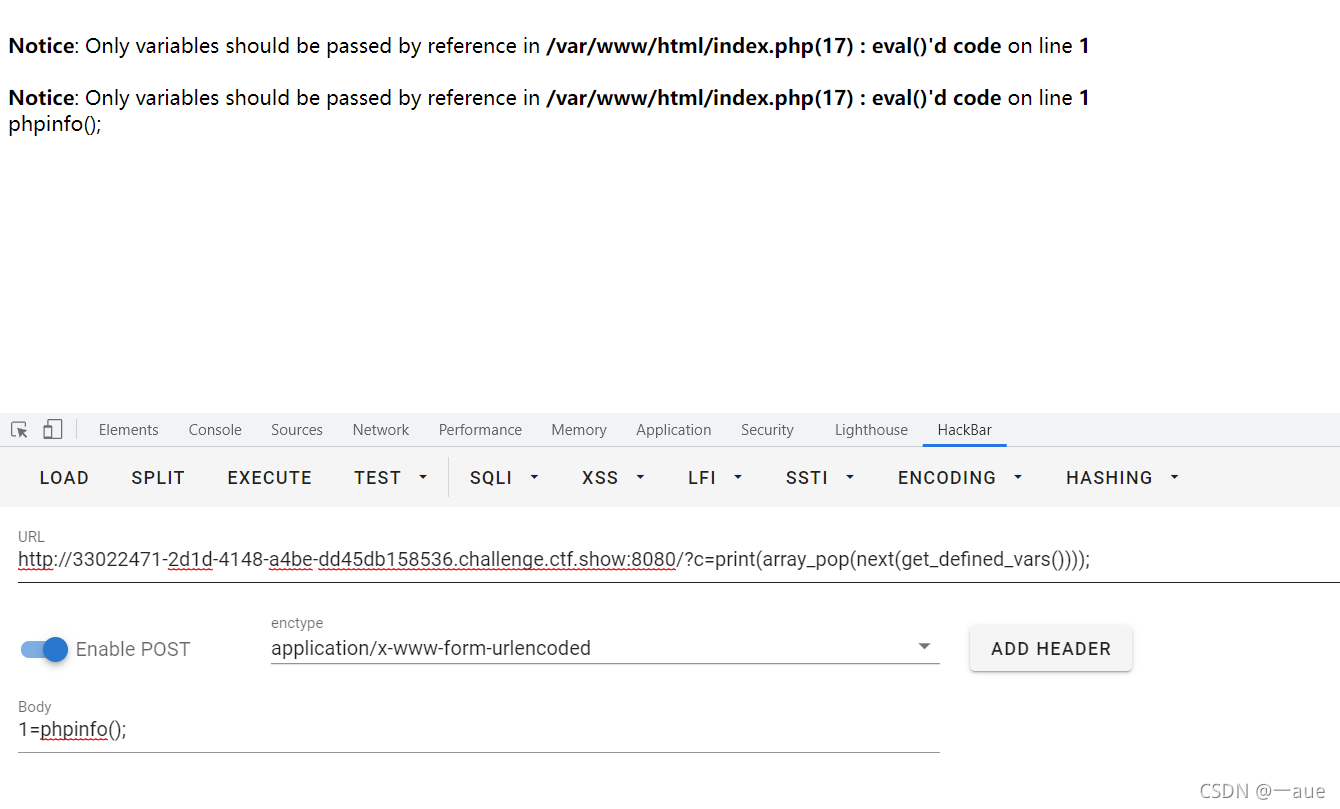Click the LOAD button in HackBar
The width and height of the screenshot is (1340, 809).
point(64,478)
